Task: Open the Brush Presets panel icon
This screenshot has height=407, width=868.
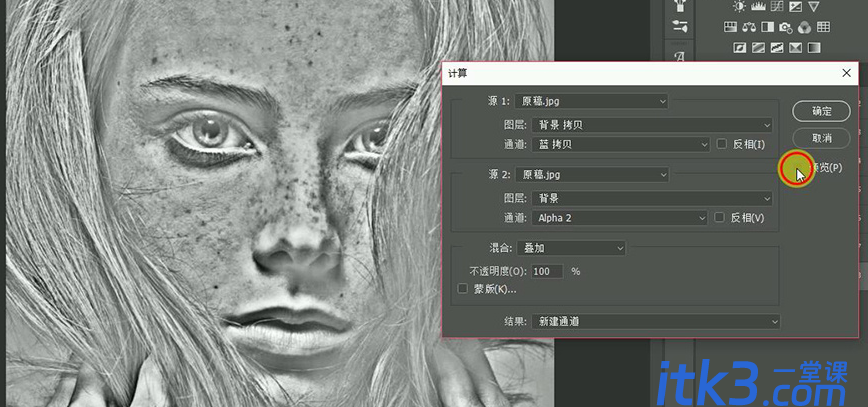Action: pos(680,26)
